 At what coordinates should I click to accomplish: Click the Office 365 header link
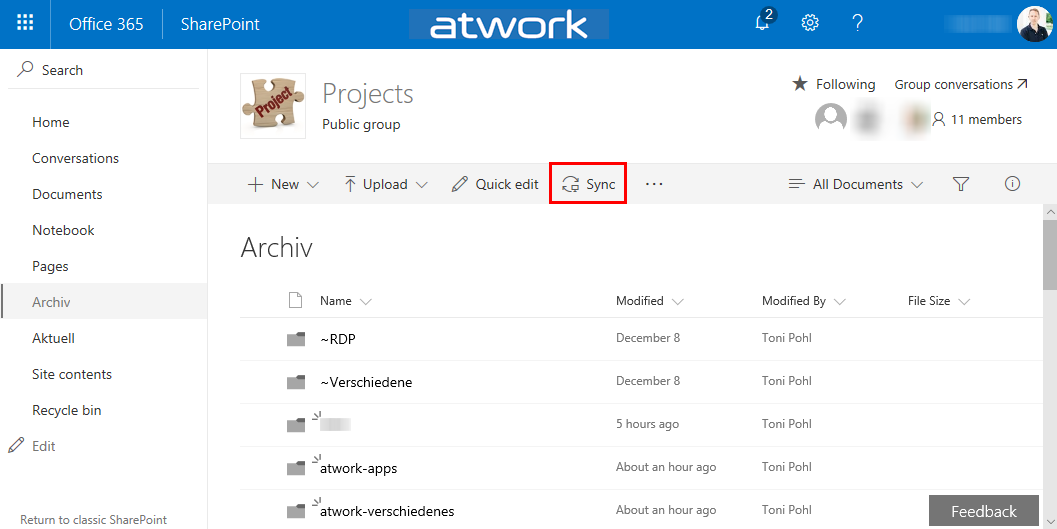pos(106,24)
